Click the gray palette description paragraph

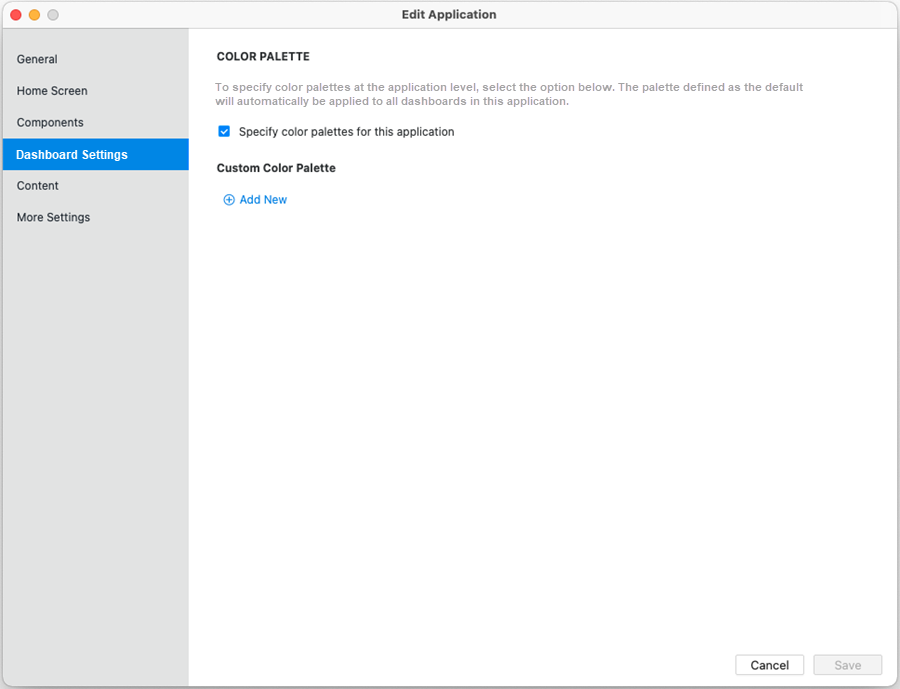pos(509,94)
